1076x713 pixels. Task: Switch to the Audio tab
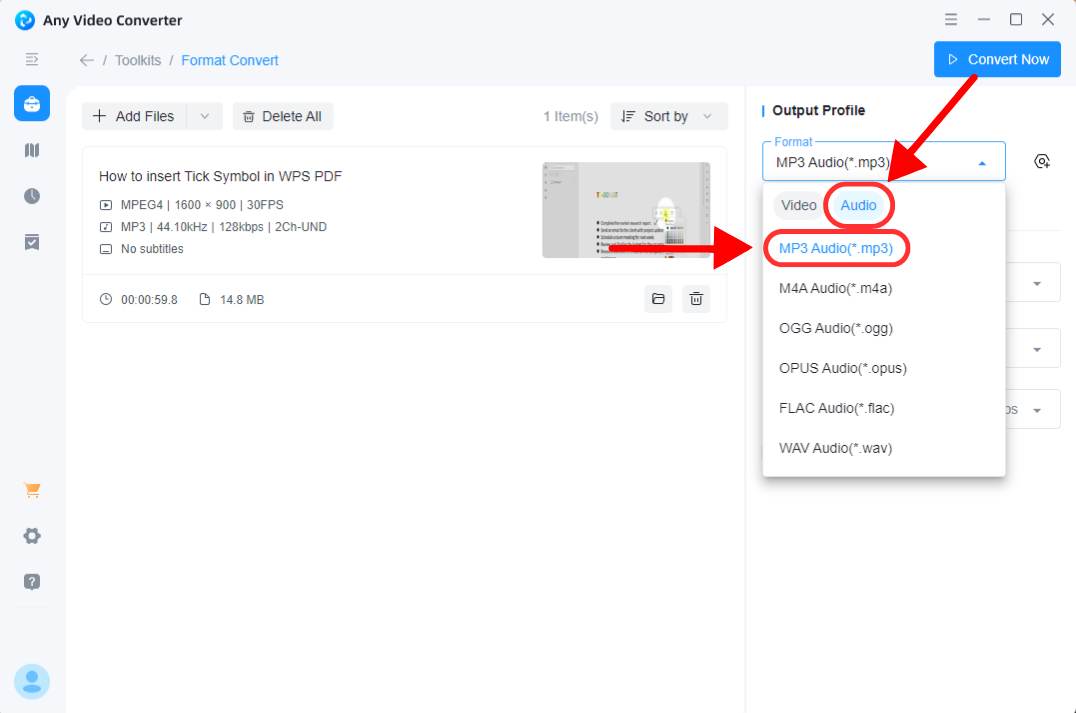858,205
